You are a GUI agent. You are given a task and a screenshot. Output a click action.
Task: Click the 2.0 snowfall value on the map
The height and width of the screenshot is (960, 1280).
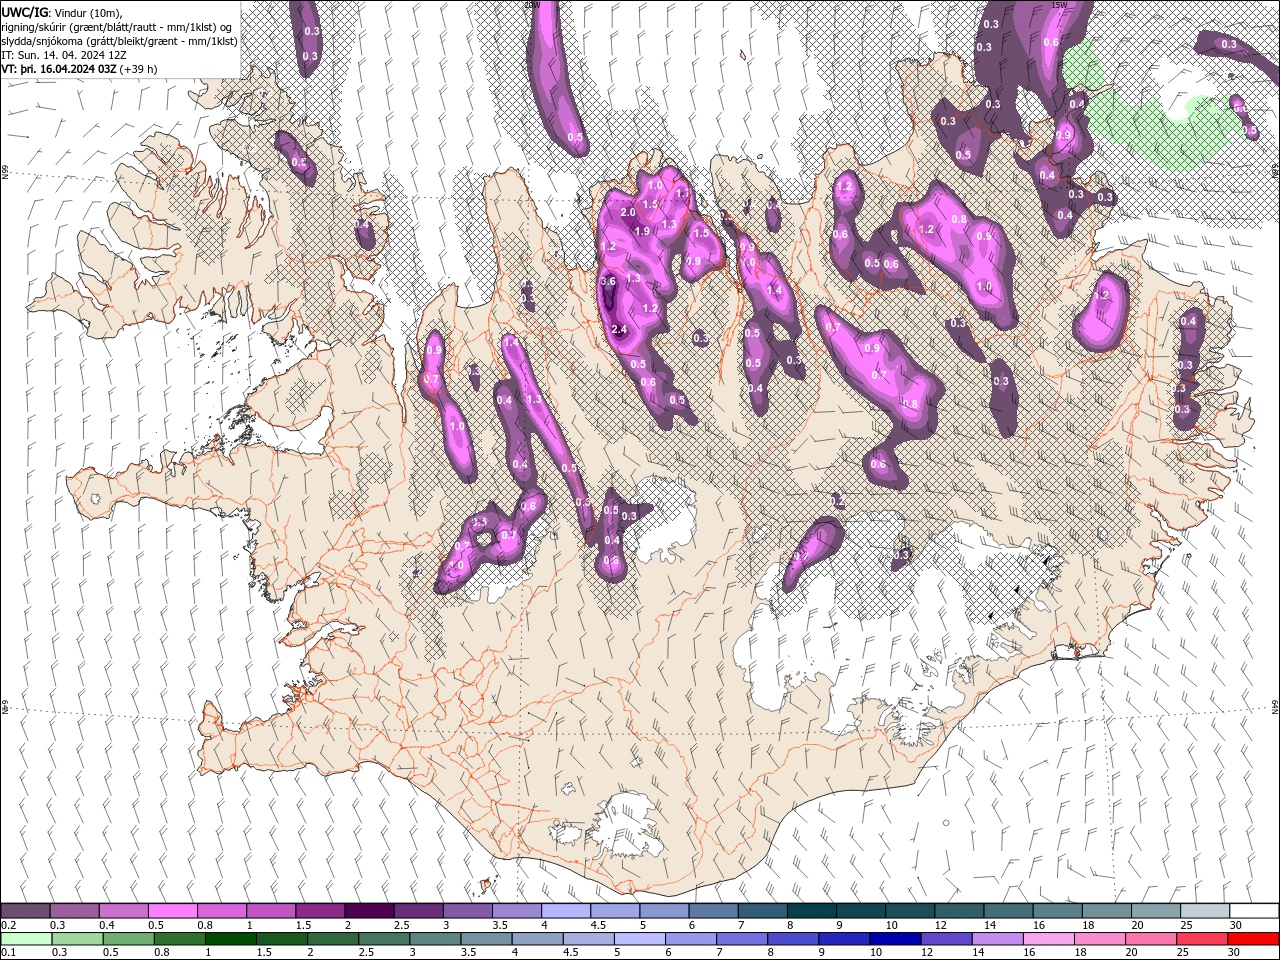click(x=628, y=213)
